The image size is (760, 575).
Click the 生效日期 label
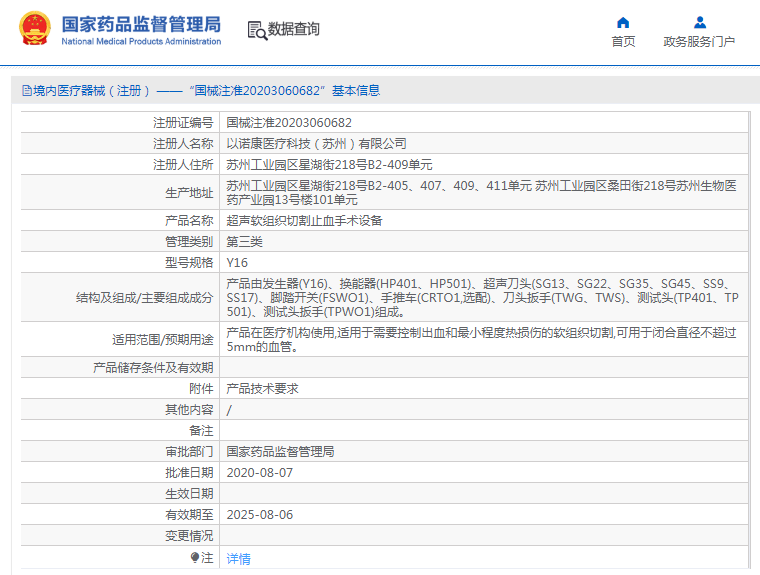tap(189, 494)
